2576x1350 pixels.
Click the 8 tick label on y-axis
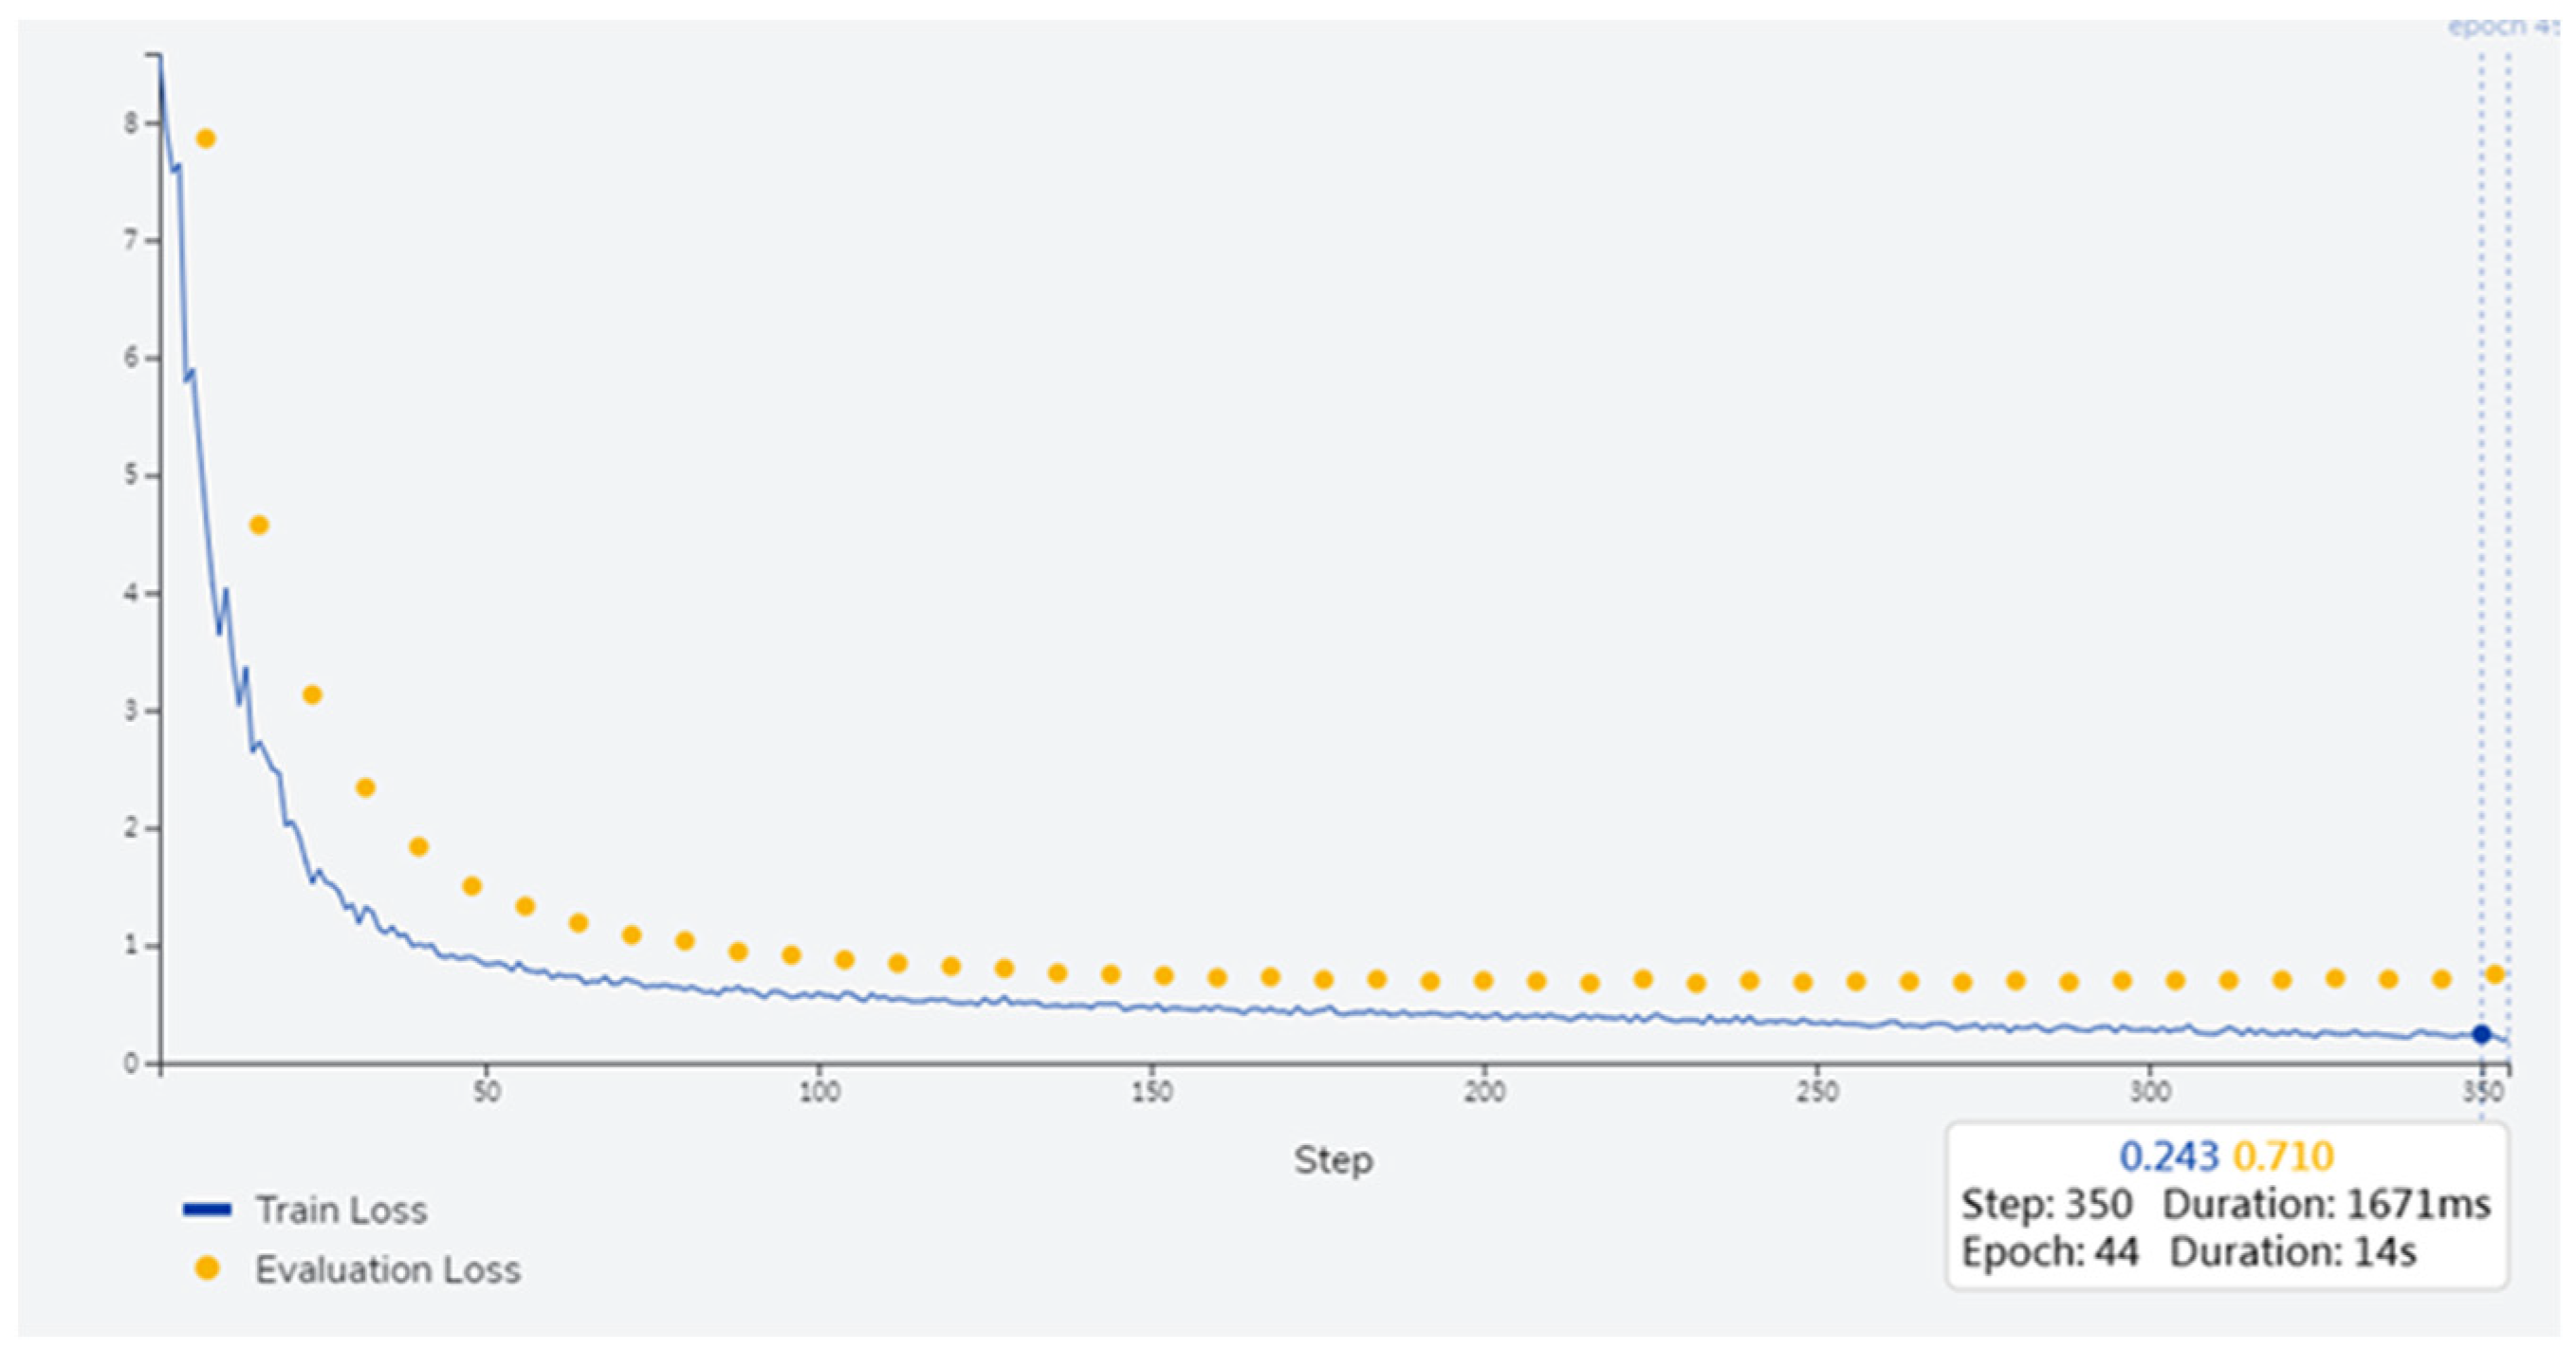[131, 123]
